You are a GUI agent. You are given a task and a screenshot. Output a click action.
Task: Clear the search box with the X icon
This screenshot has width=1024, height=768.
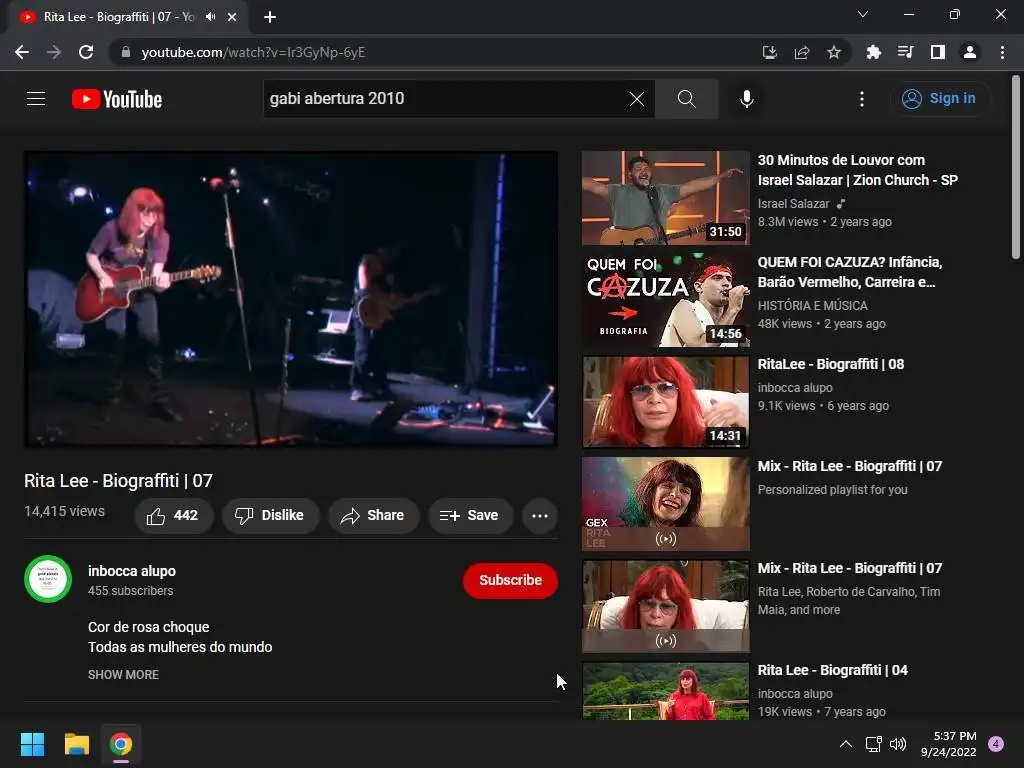pyautogui.click(x=637, y=99)
